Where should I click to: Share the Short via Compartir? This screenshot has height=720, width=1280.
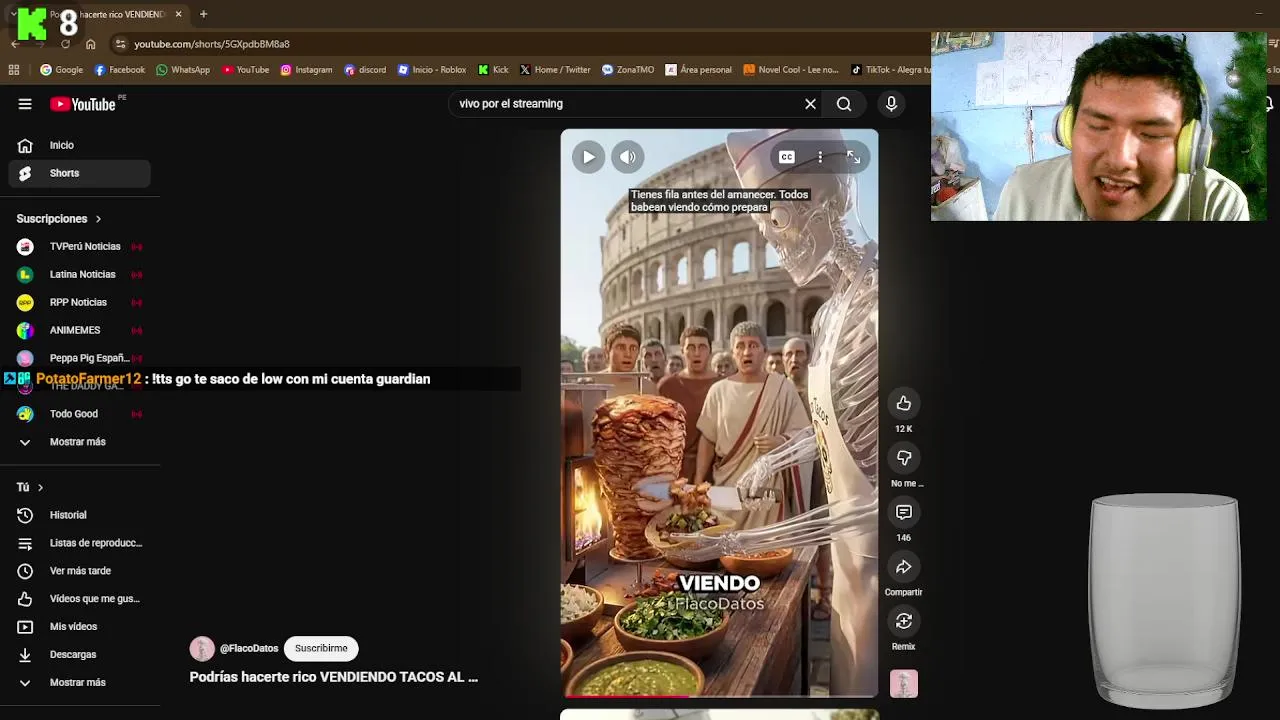(903, 567)
